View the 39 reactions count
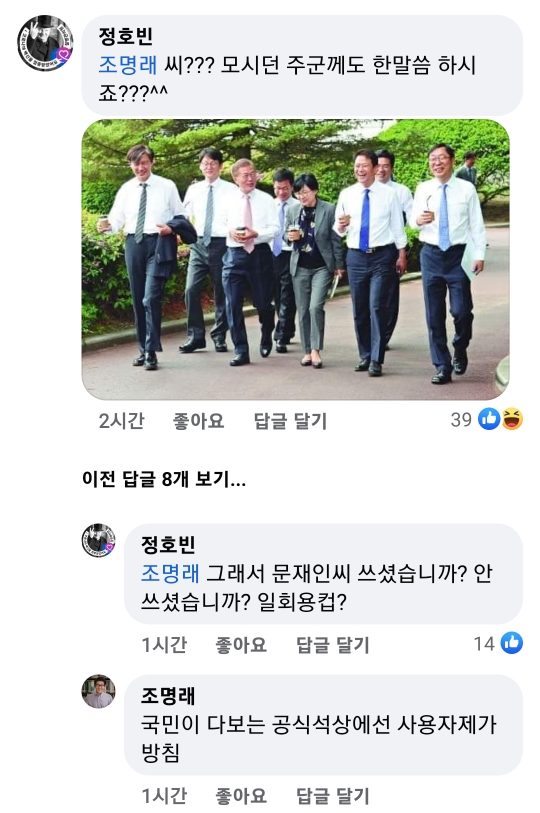 461,419
